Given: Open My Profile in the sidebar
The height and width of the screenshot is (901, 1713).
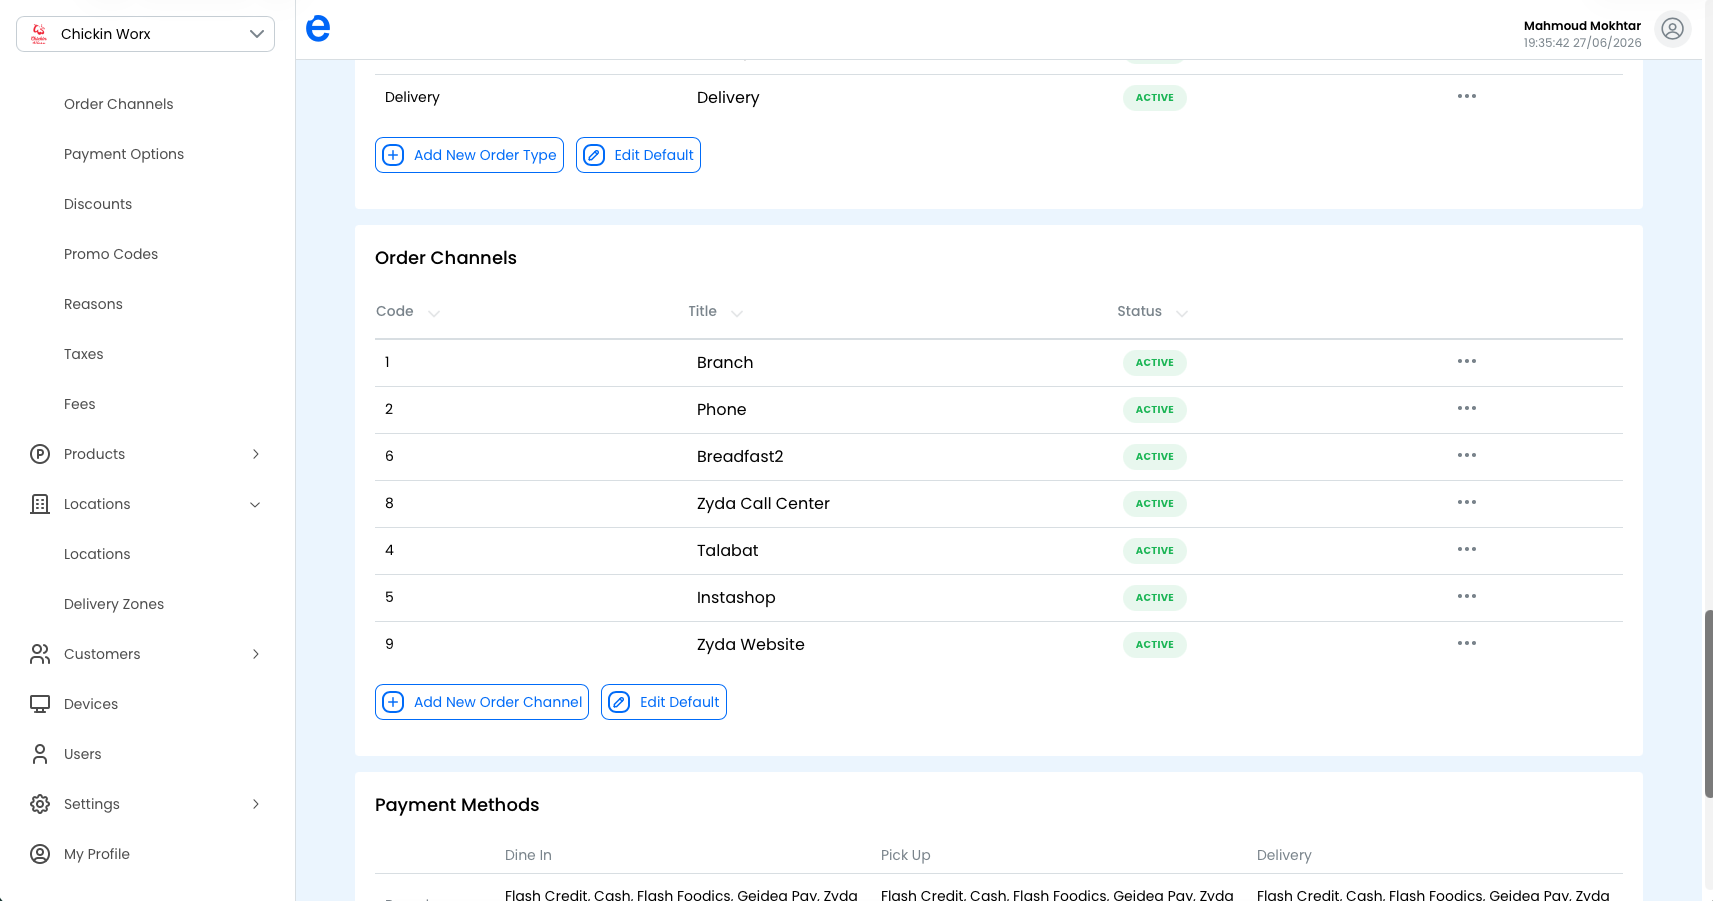Looking at the screenshot, I should (97, 854).
